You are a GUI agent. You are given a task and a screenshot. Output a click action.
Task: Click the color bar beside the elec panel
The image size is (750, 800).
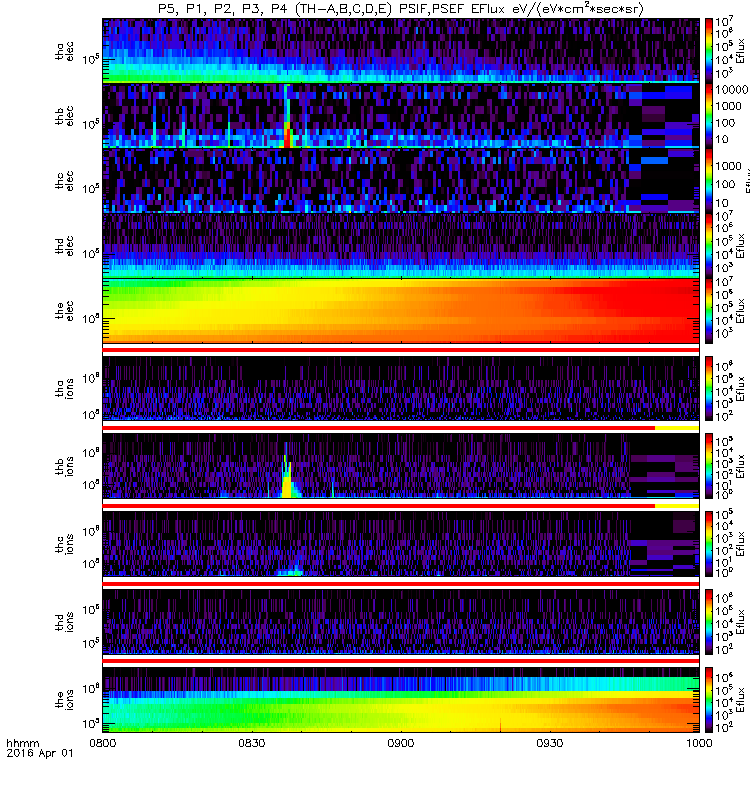point(709,310)
